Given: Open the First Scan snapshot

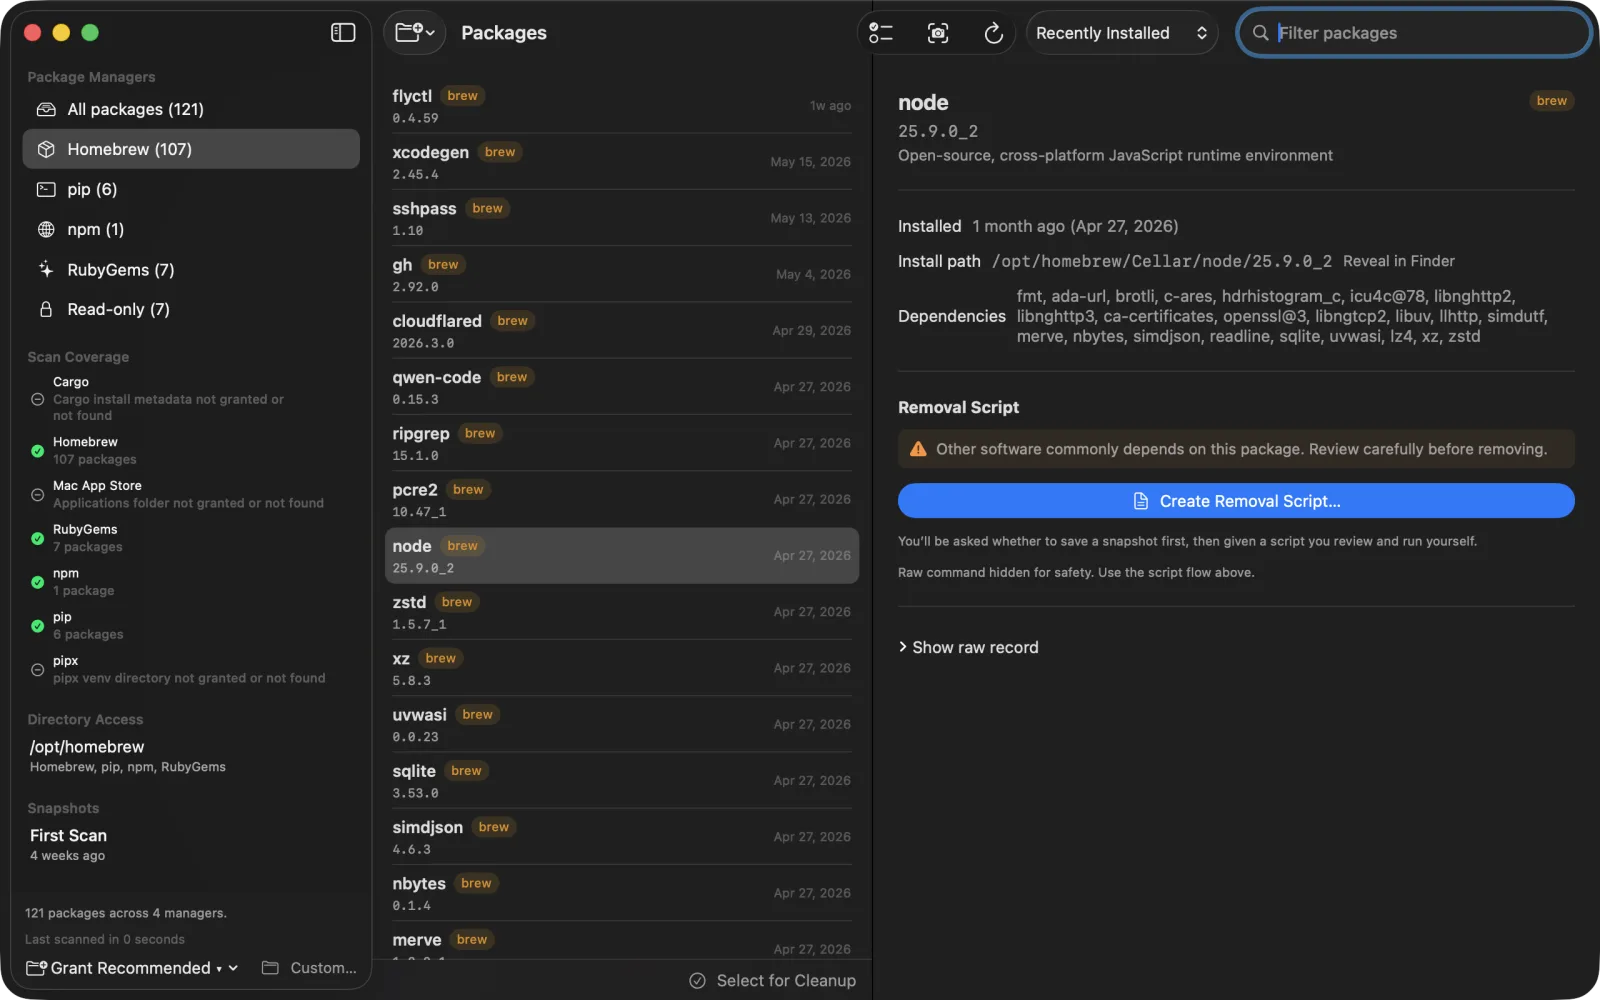Looking at the screenshot, I should coord(68,844).
